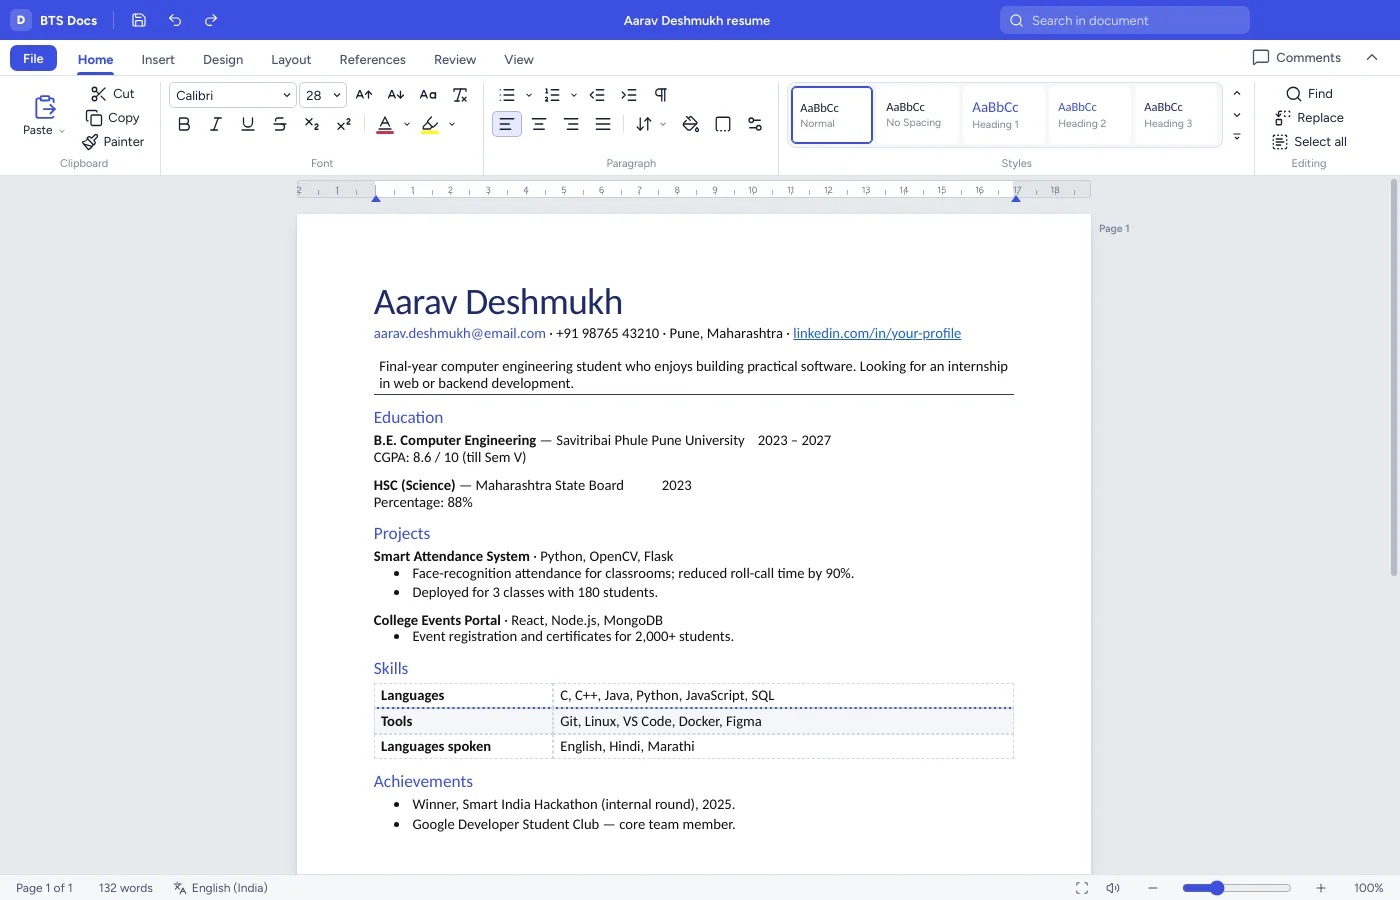1400x900 pixels.
Task: Open the linkedin.com/in/your-profile link
Action: [x=877, y=333]
